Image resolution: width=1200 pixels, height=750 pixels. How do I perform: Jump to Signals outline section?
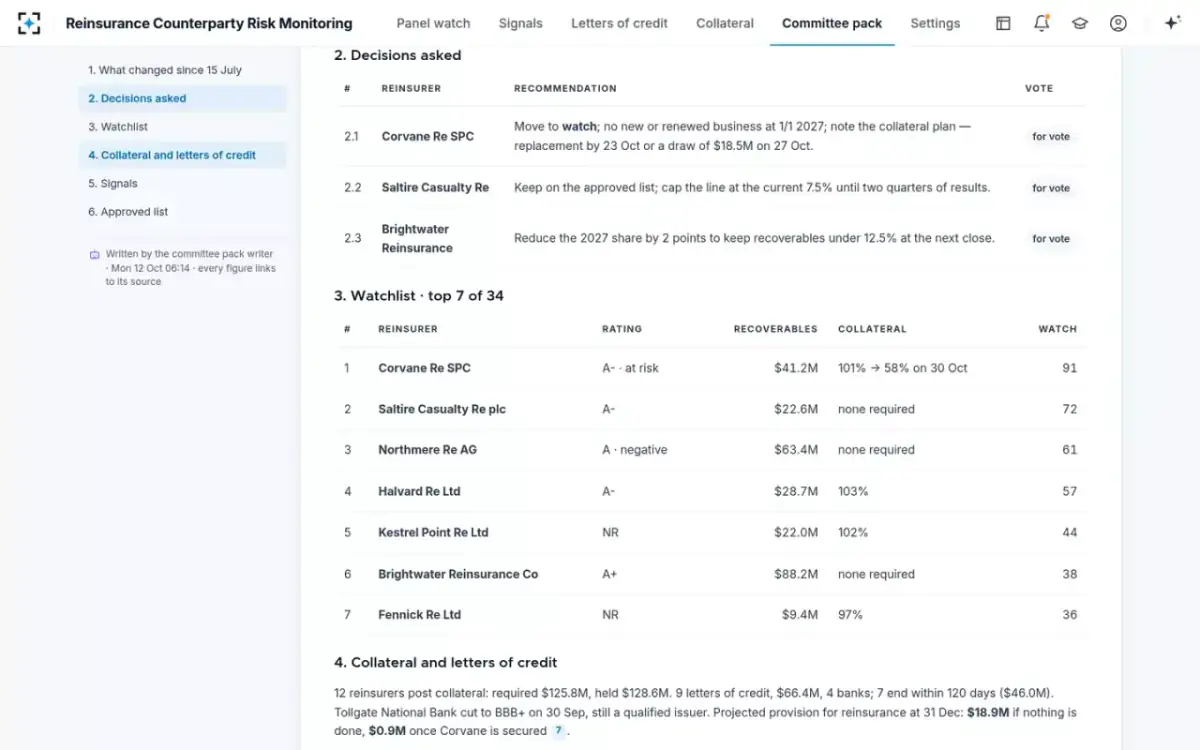182,183
